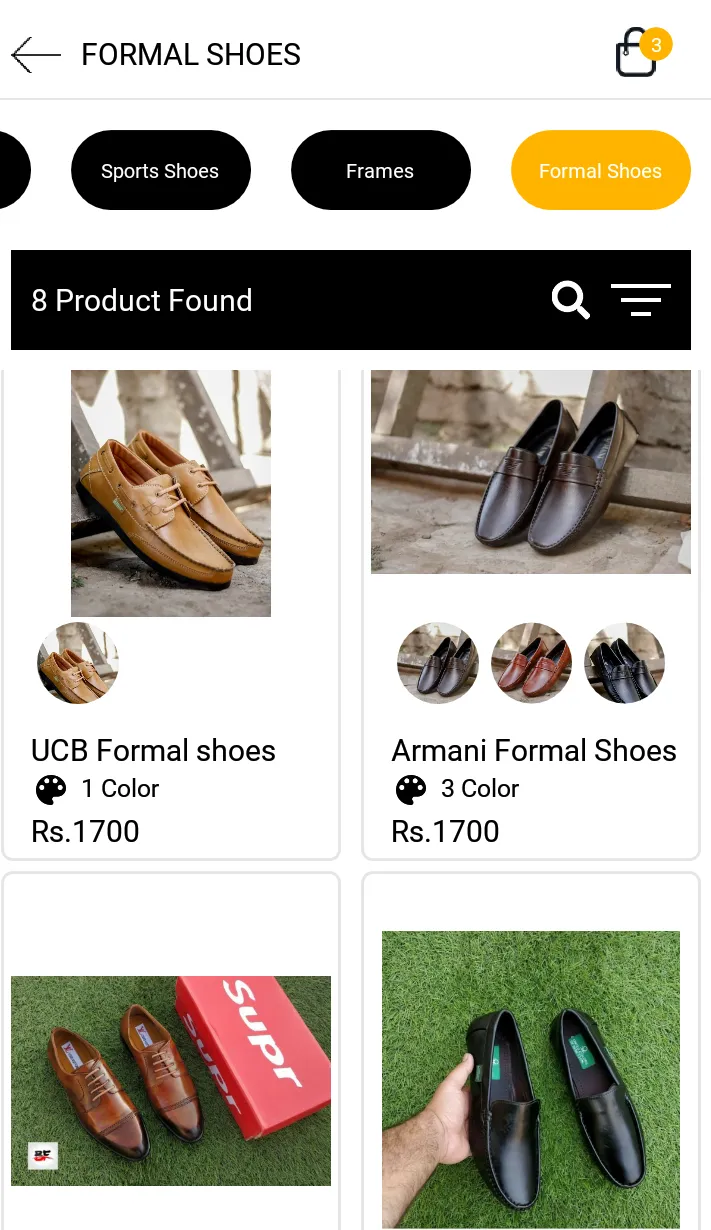Select the Sports Shoes category chip
711x1230 pixels.
tap(160, 170)
